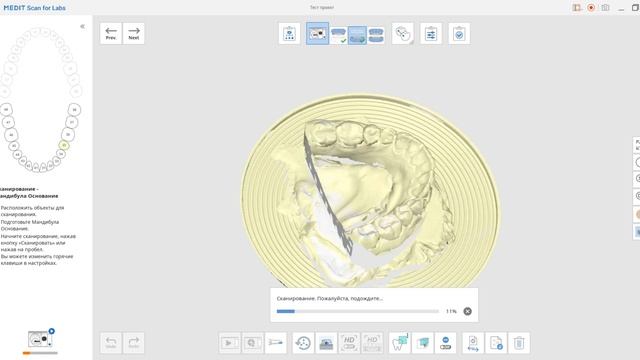Click the orange progress bar under scanner thumbnail
The height and width of the screenshot is (360, 640).
40,353
